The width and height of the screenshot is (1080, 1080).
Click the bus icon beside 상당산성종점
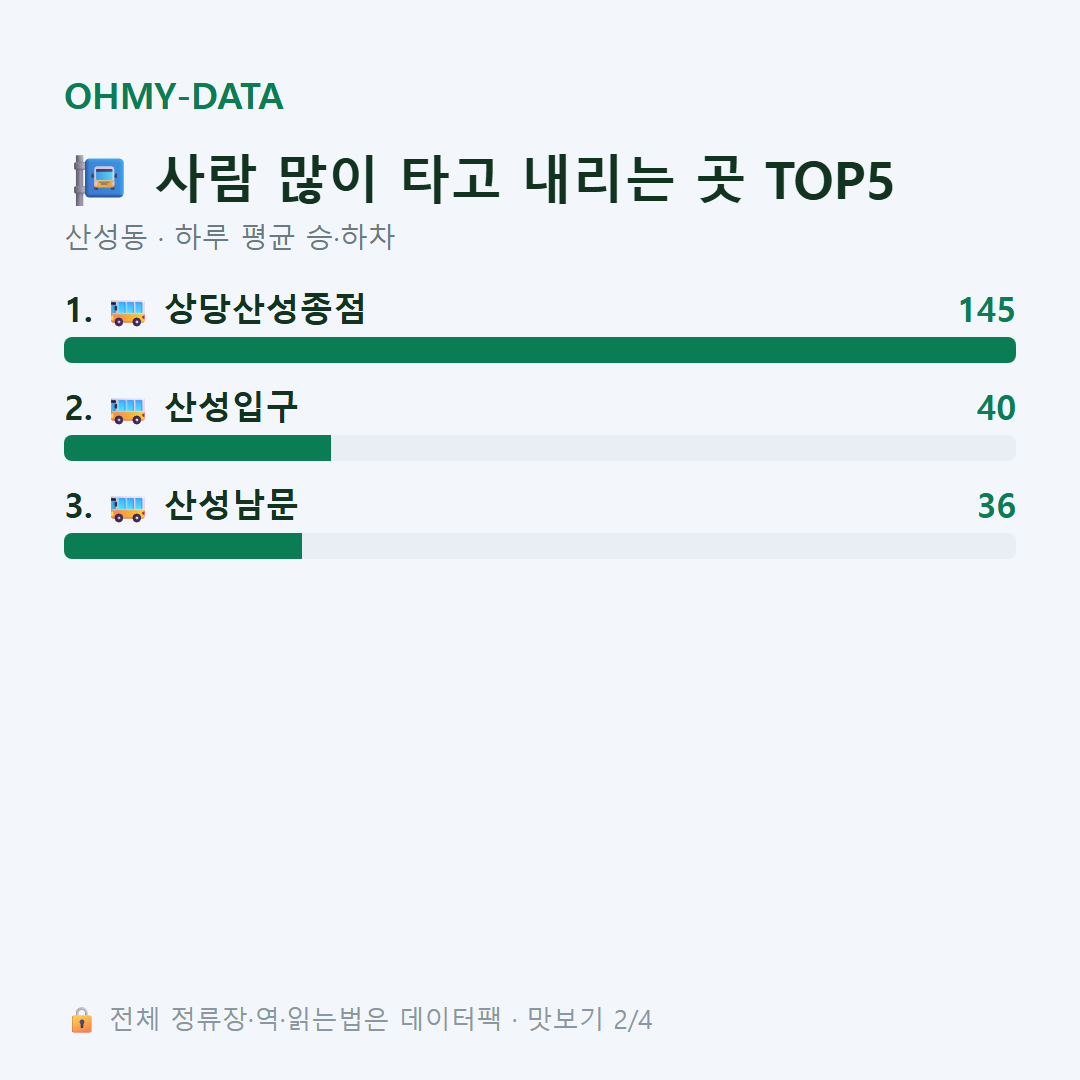click(127, 312)
